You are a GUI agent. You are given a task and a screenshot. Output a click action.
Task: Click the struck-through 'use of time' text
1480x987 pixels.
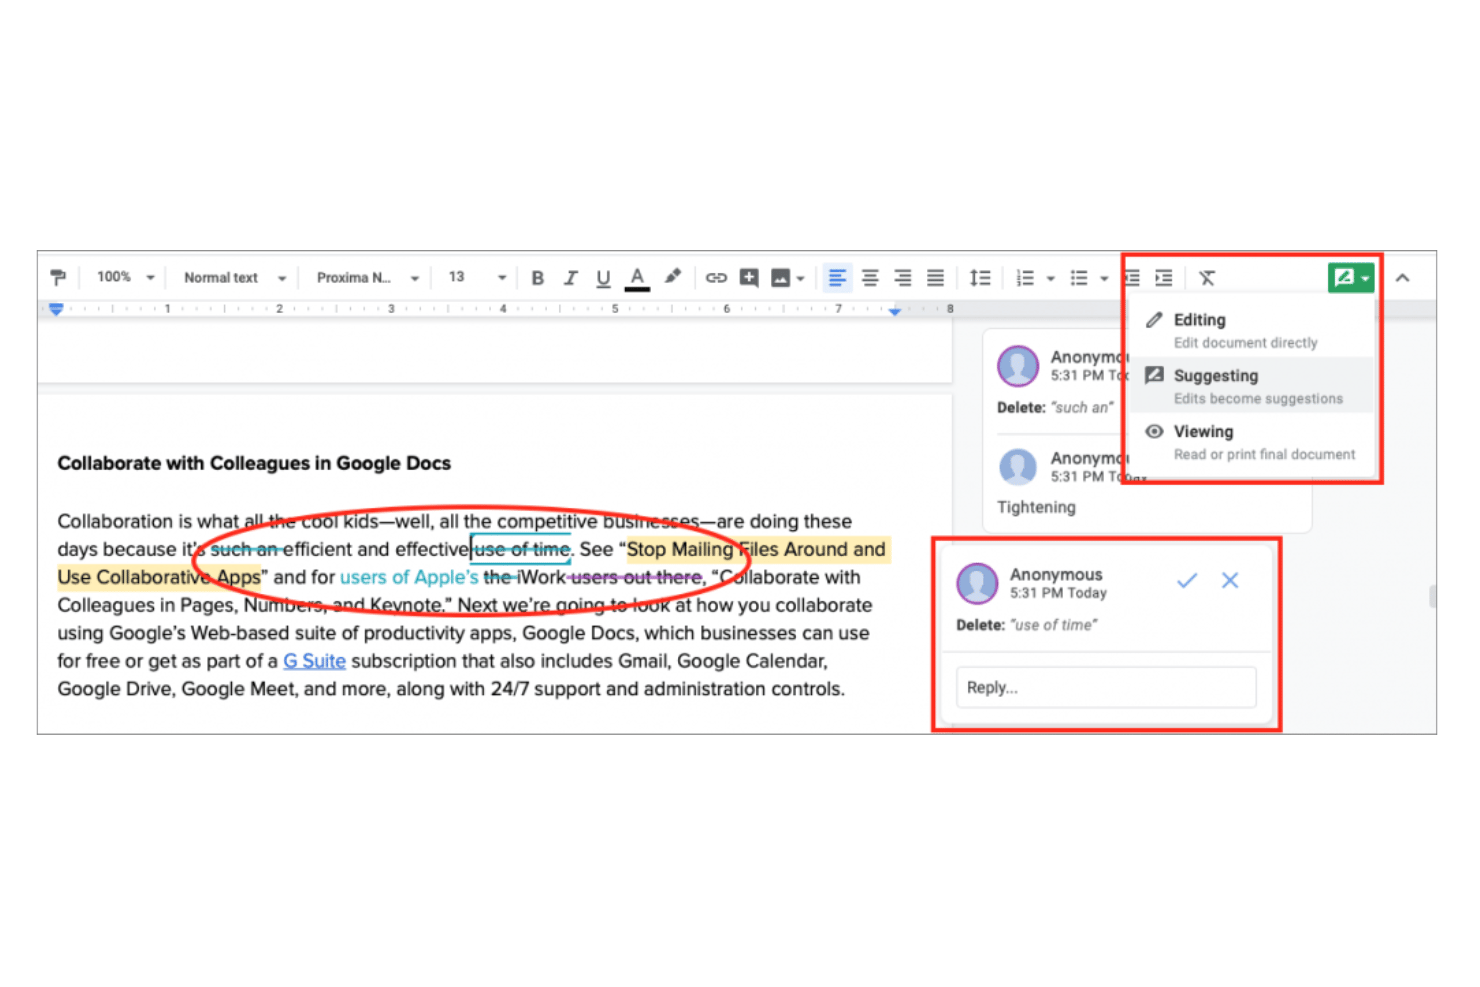click(x=521, y=549)
